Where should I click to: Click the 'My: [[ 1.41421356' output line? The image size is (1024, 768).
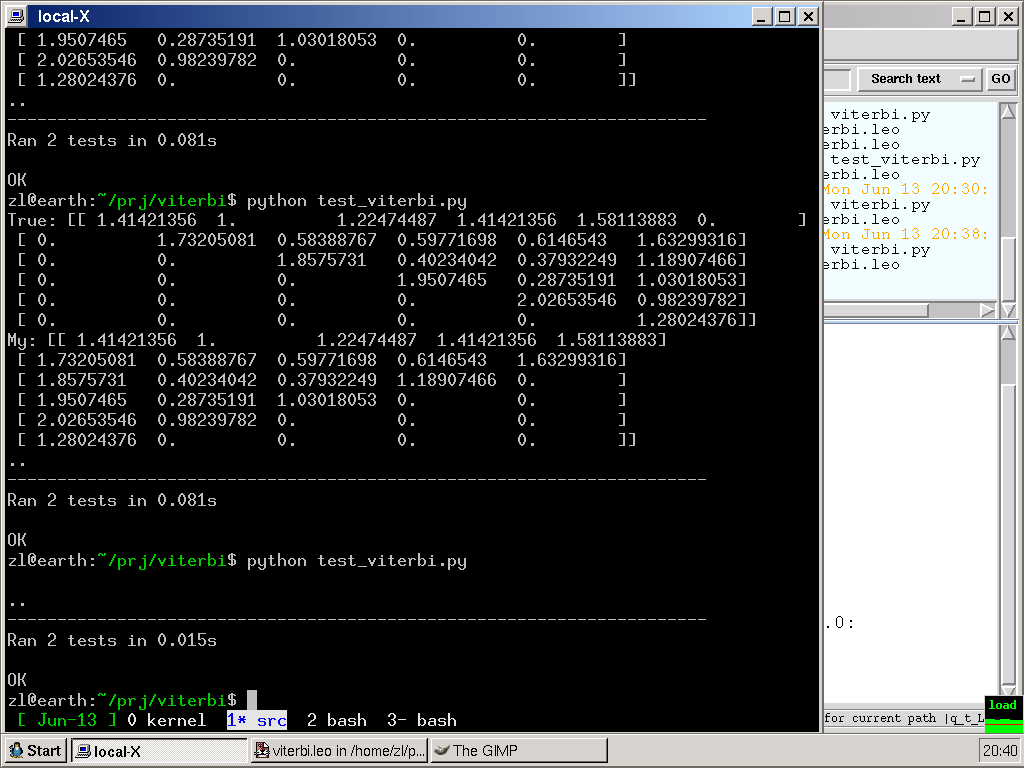point(336,340)
